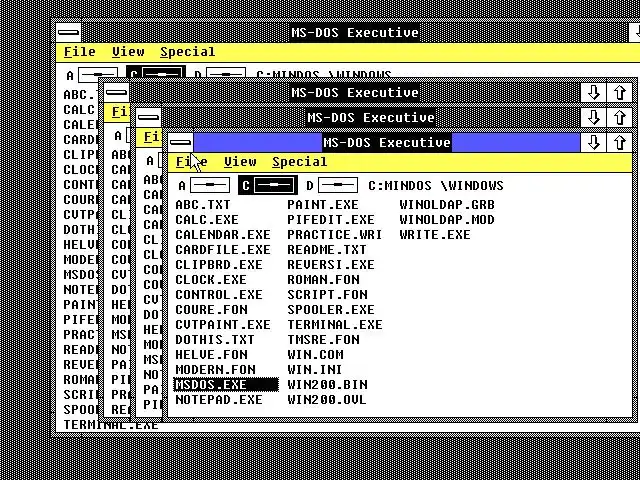Open File menu in rearmost window
640x480 pixels.
pos(80,52)
